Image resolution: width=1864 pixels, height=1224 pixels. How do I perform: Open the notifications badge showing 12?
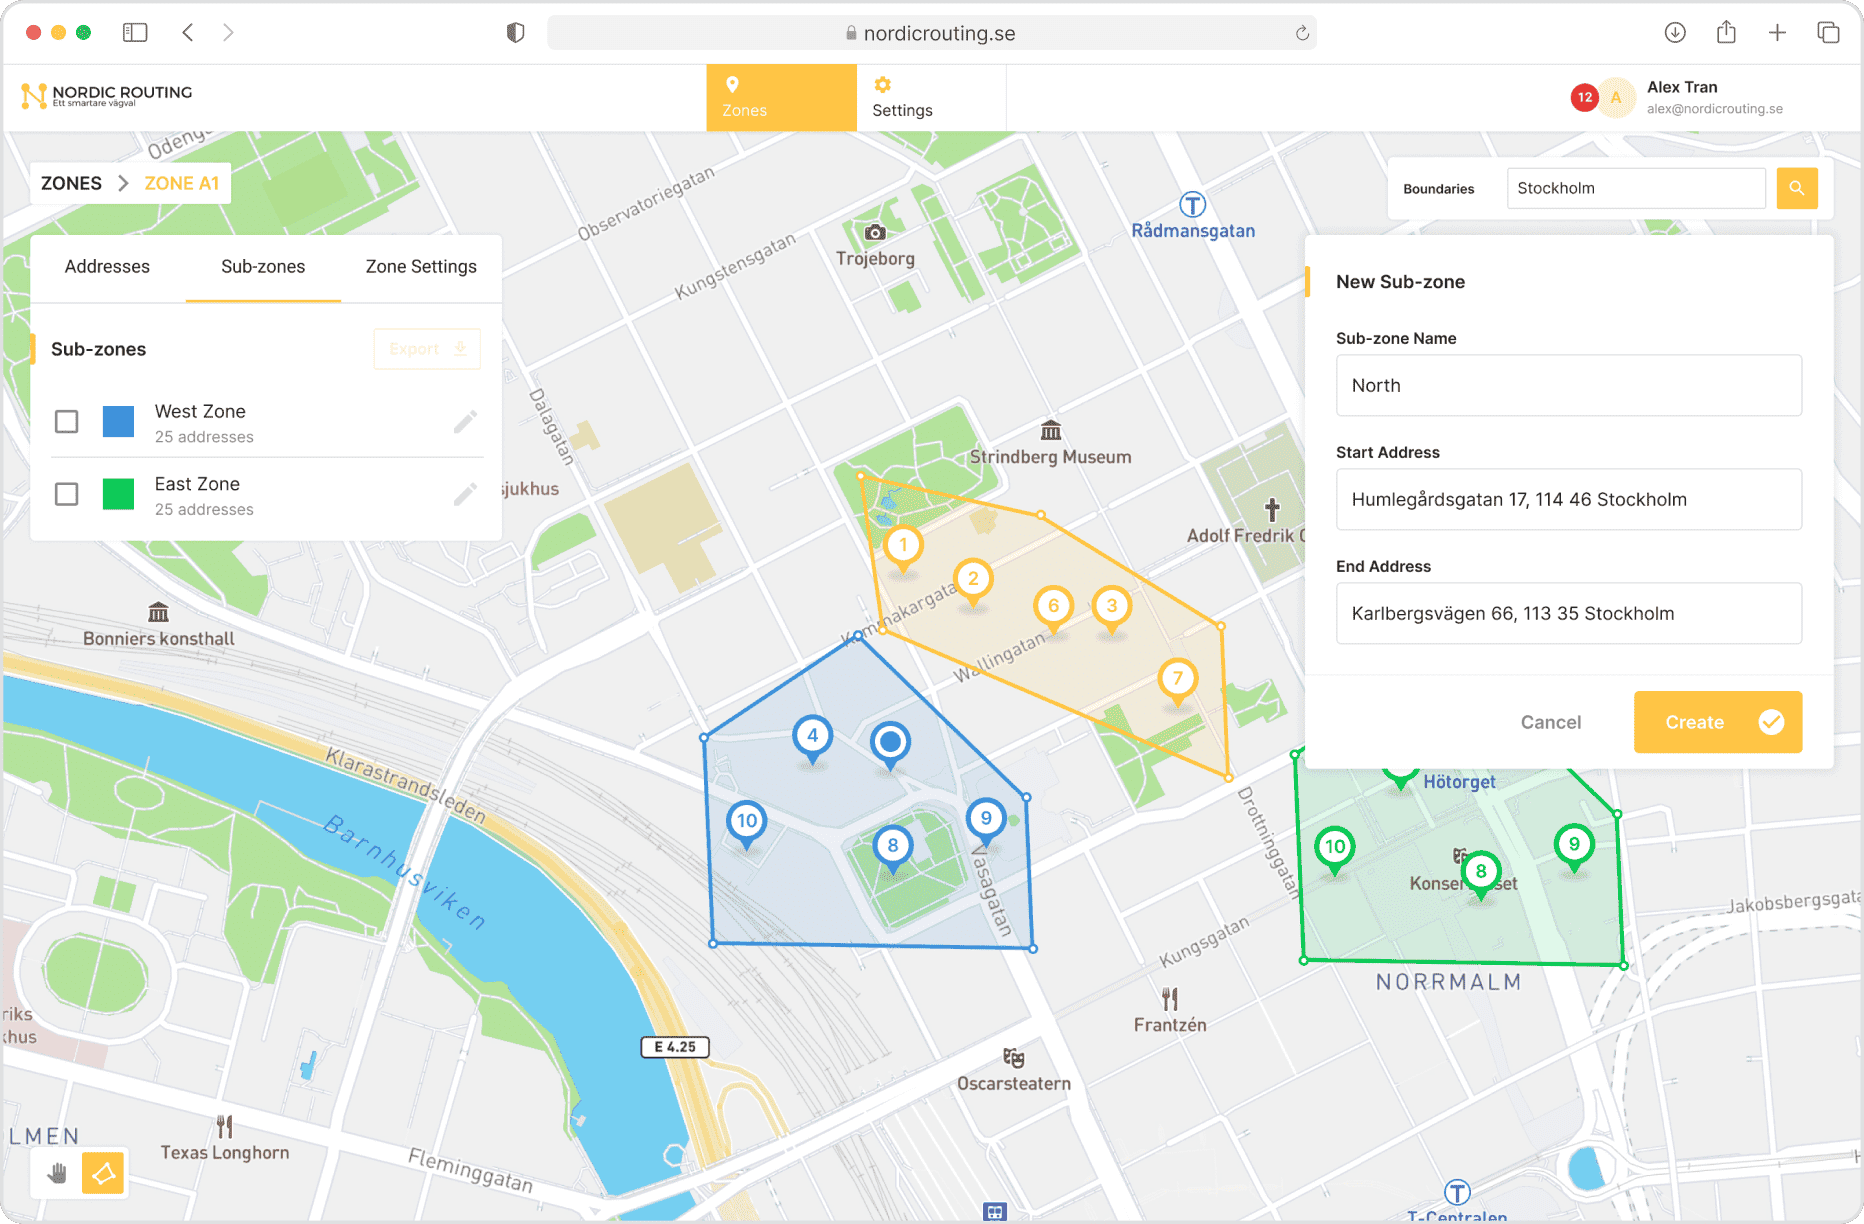pos(1584,98)
